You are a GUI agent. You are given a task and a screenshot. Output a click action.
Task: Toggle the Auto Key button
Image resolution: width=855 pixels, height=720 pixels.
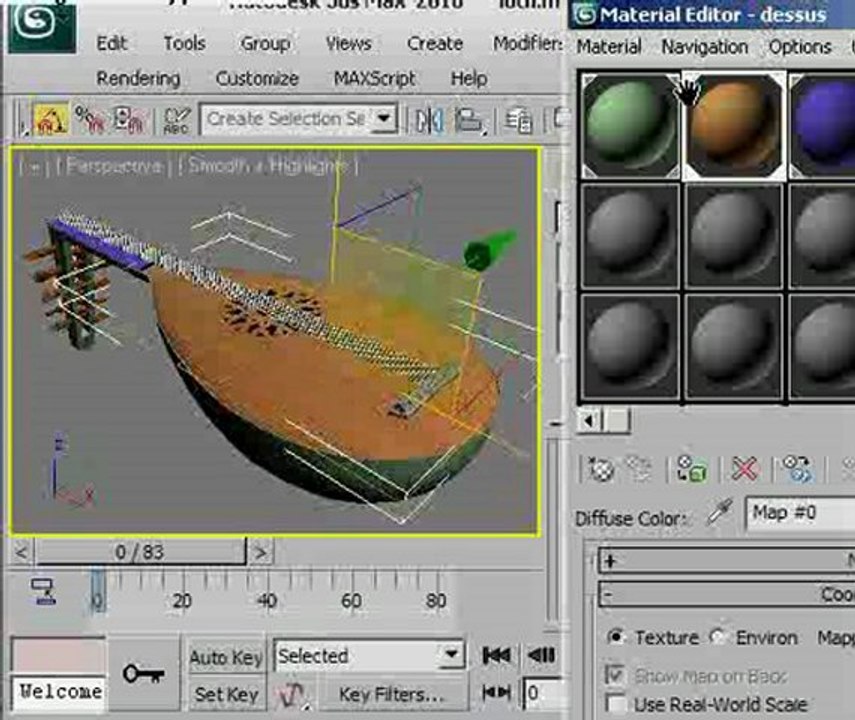click(226, 657)
